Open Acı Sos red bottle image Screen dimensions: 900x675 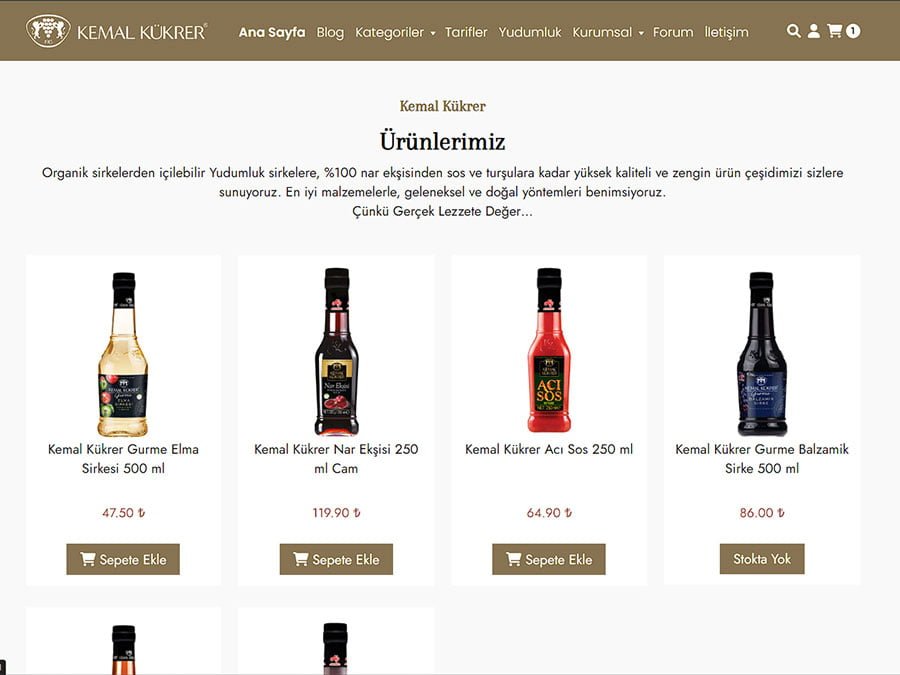[x=549, y=350]
